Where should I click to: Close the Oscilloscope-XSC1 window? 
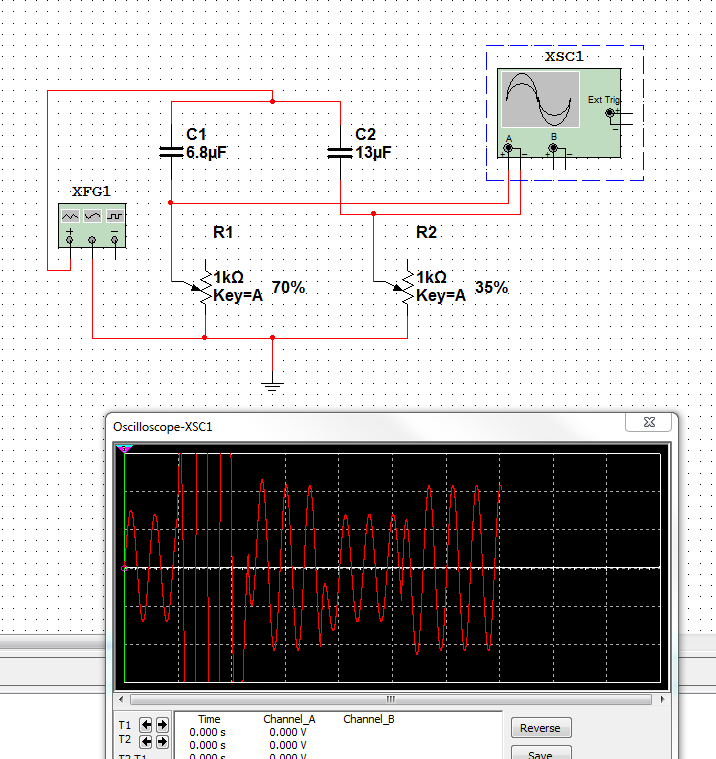(649, 422)
